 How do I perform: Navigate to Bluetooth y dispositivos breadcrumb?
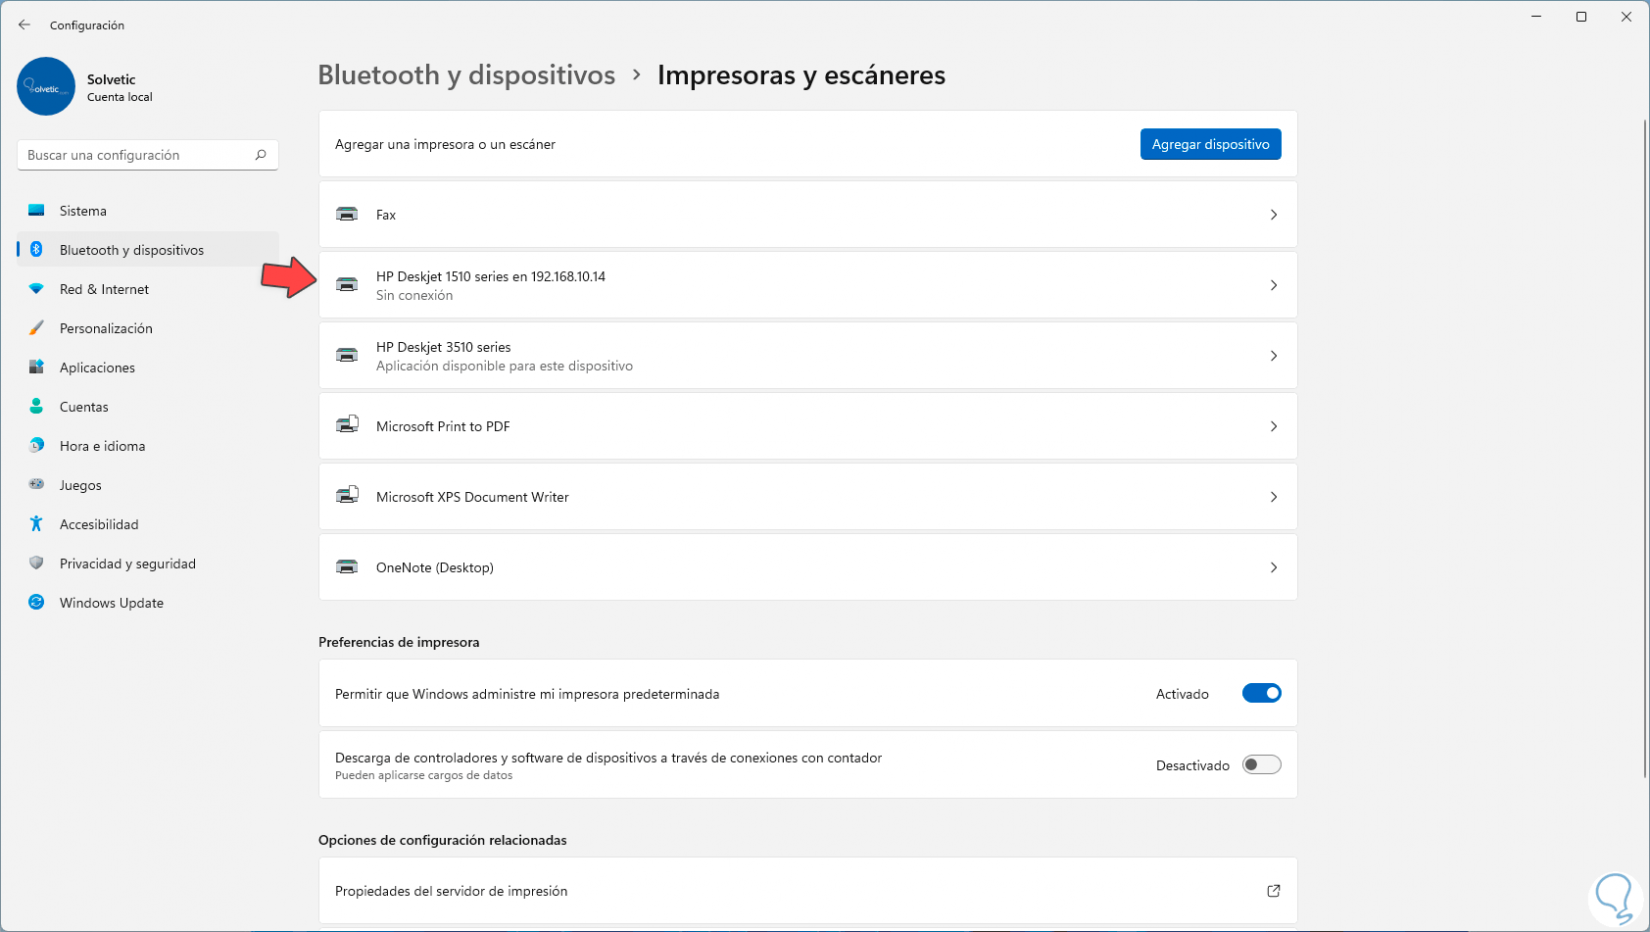(x=466, y=75)
